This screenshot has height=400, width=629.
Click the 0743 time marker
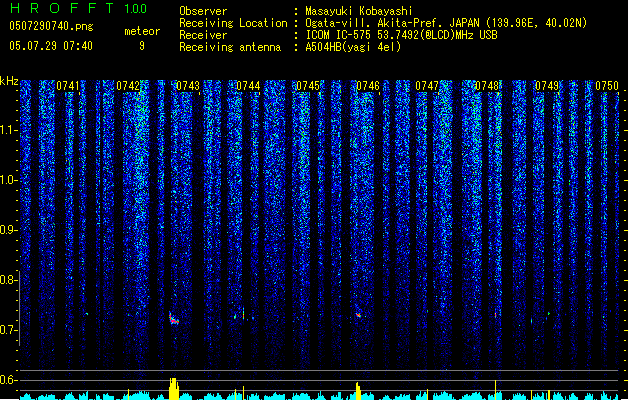click(188, 86)
